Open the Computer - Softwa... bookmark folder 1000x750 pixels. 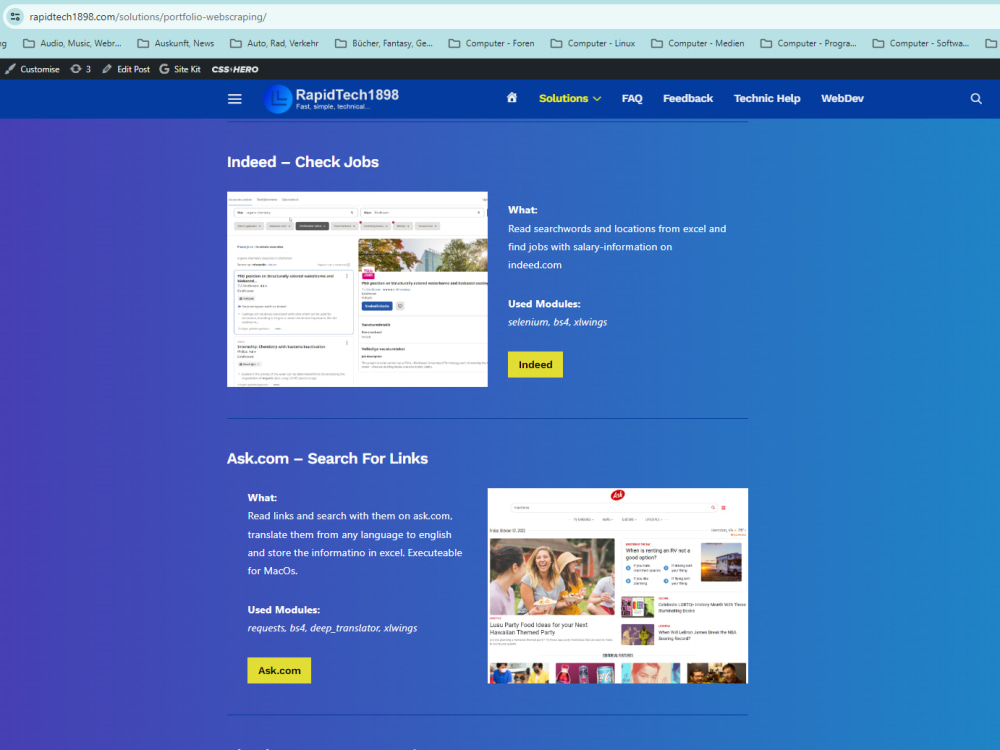pyautogui.click(x=921, y=43)
